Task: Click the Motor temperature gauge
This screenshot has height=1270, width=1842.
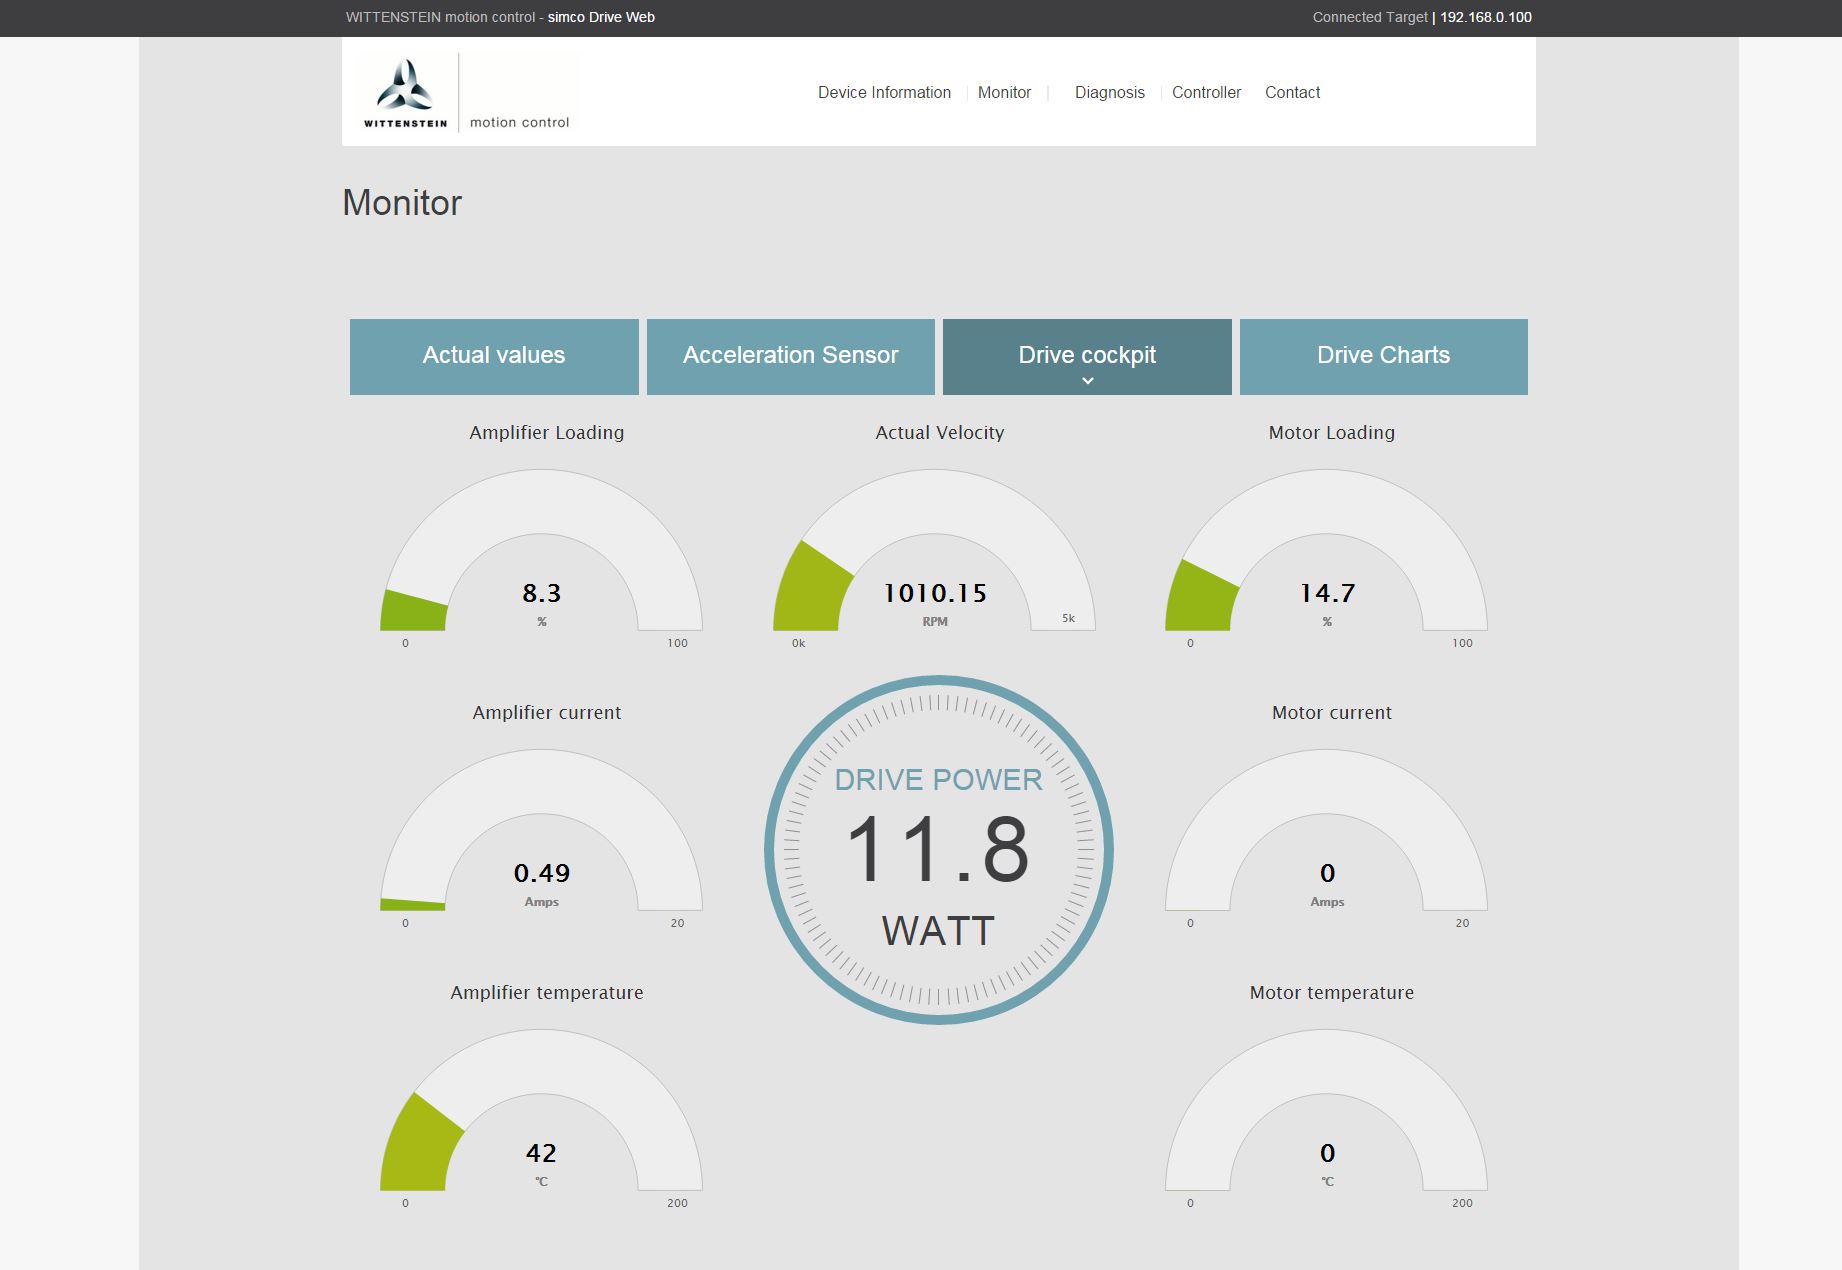Action: coord(1326,1120)
